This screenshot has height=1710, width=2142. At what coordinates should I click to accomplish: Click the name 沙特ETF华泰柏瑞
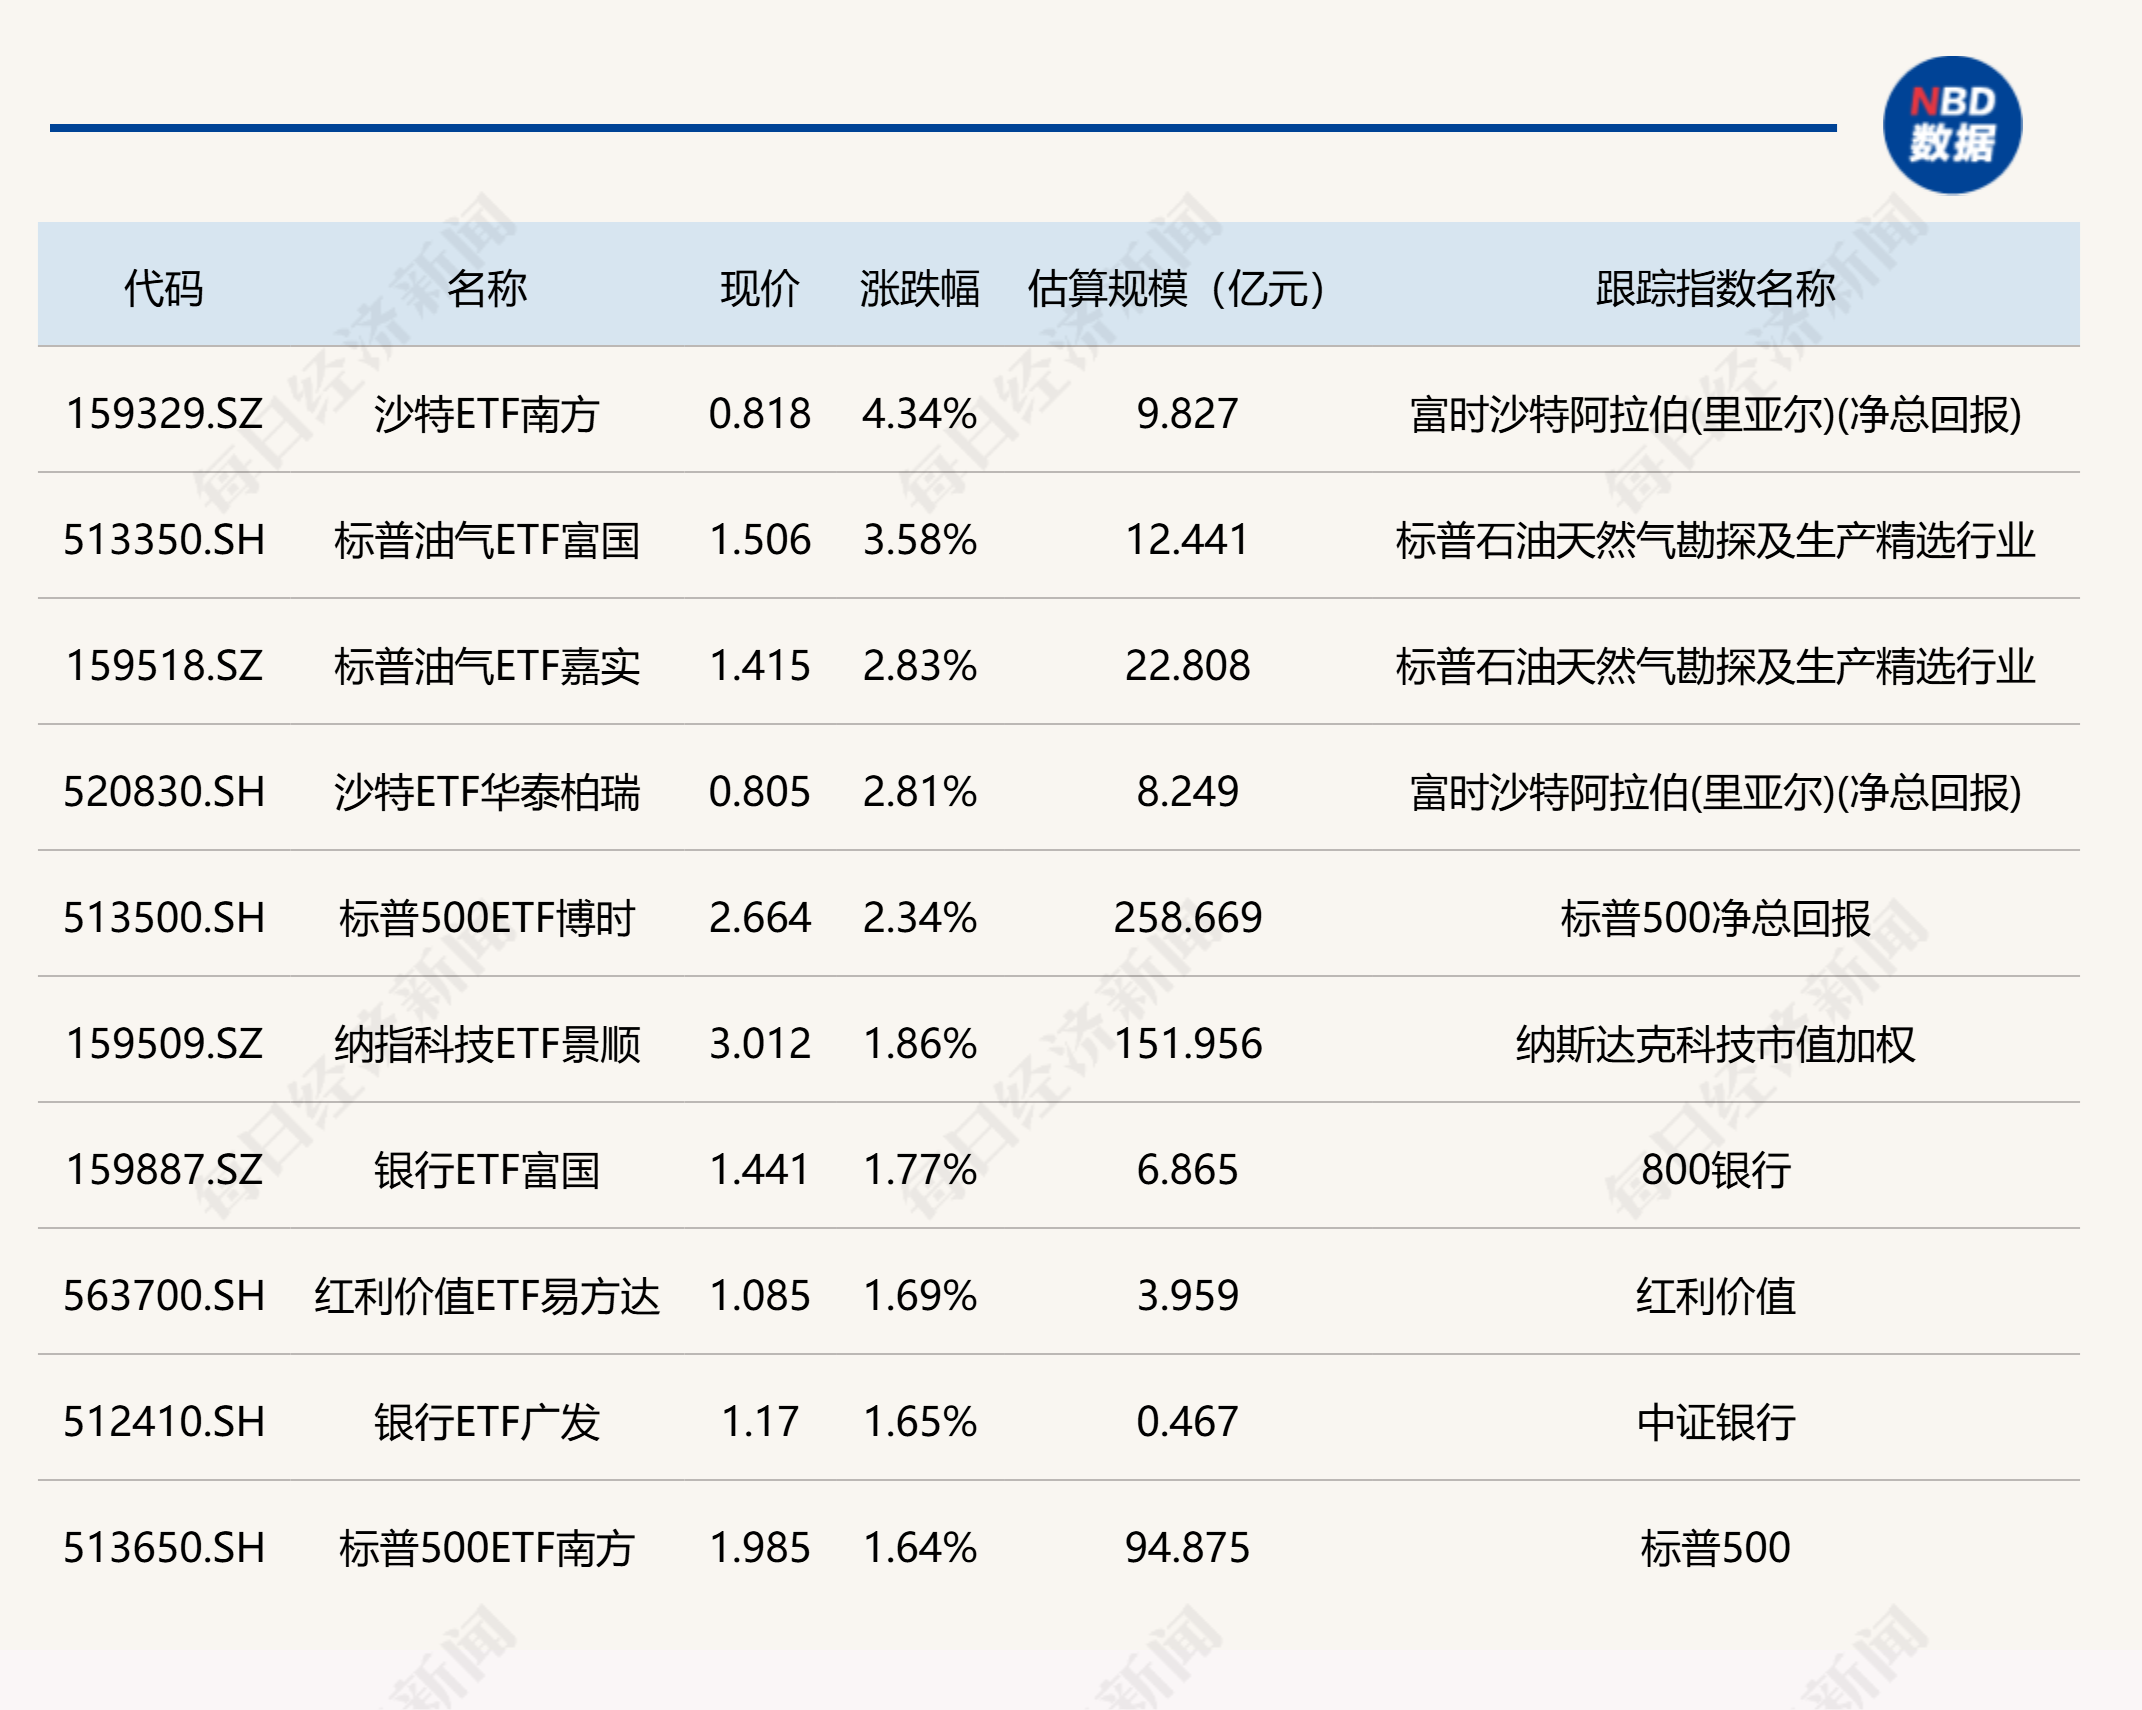(x=487, y=792)
